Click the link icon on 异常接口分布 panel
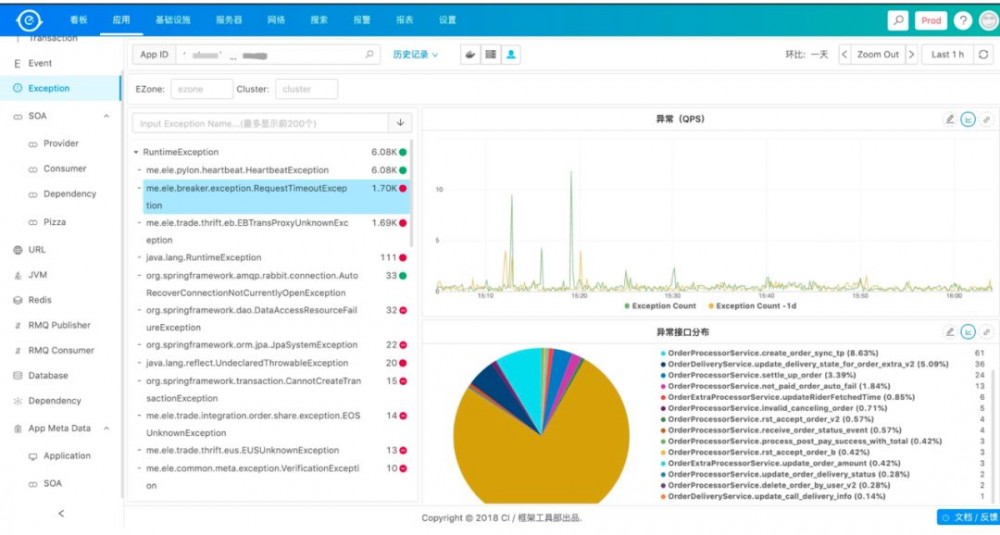The image size is (1000, 535). coord(987,332)
